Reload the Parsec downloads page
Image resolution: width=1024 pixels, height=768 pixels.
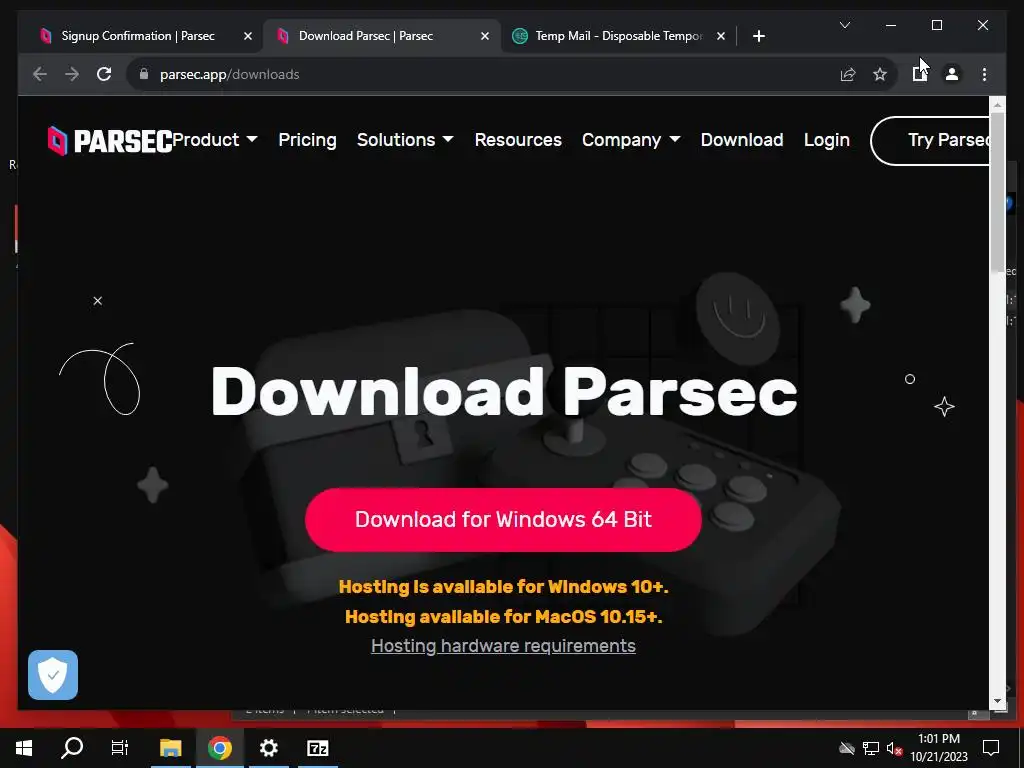[104, 74]
